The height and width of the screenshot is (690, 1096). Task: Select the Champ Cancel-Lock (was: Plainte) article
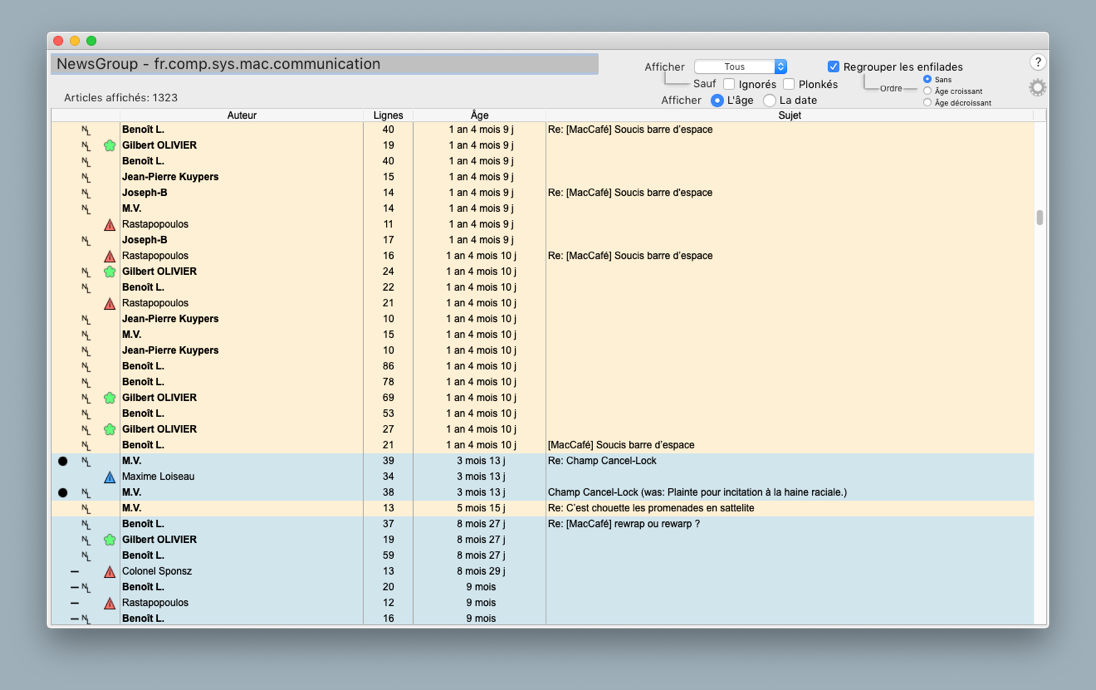[x=697, y=492]
